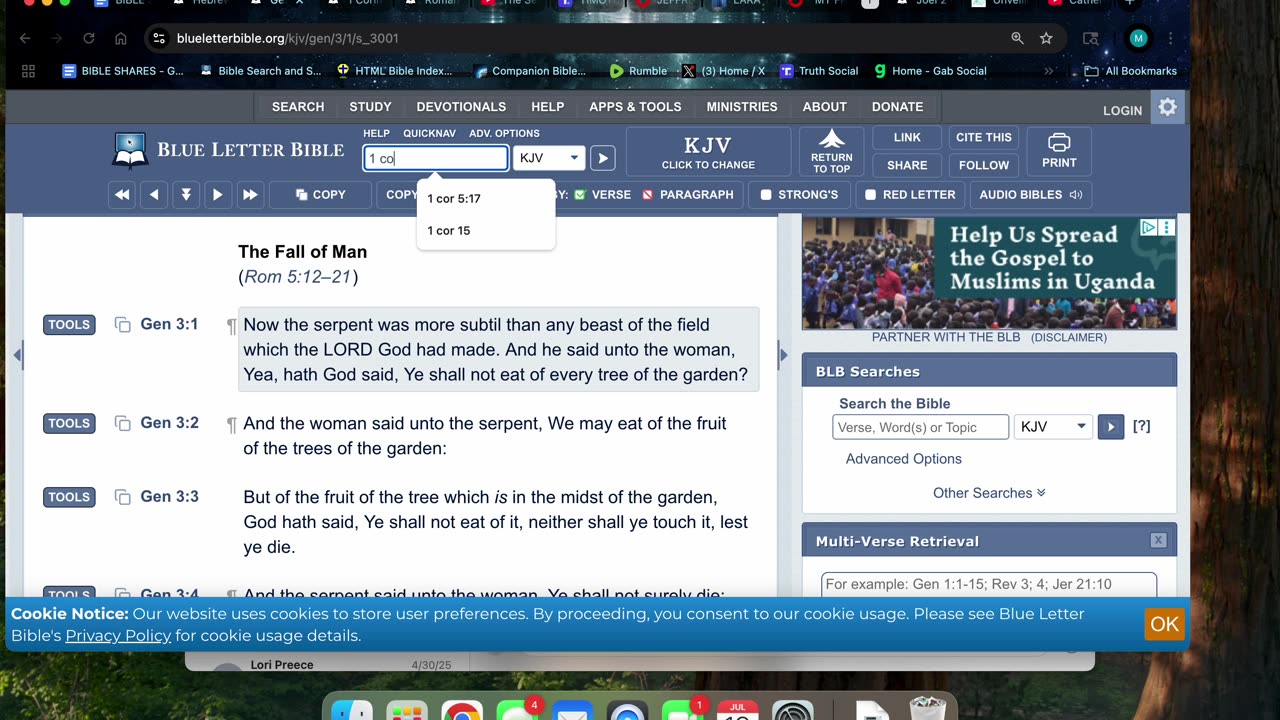The image size is (1280, 720).
Task: Open the Privacy Policy link in the cookie notice
Action: [118, 636]
